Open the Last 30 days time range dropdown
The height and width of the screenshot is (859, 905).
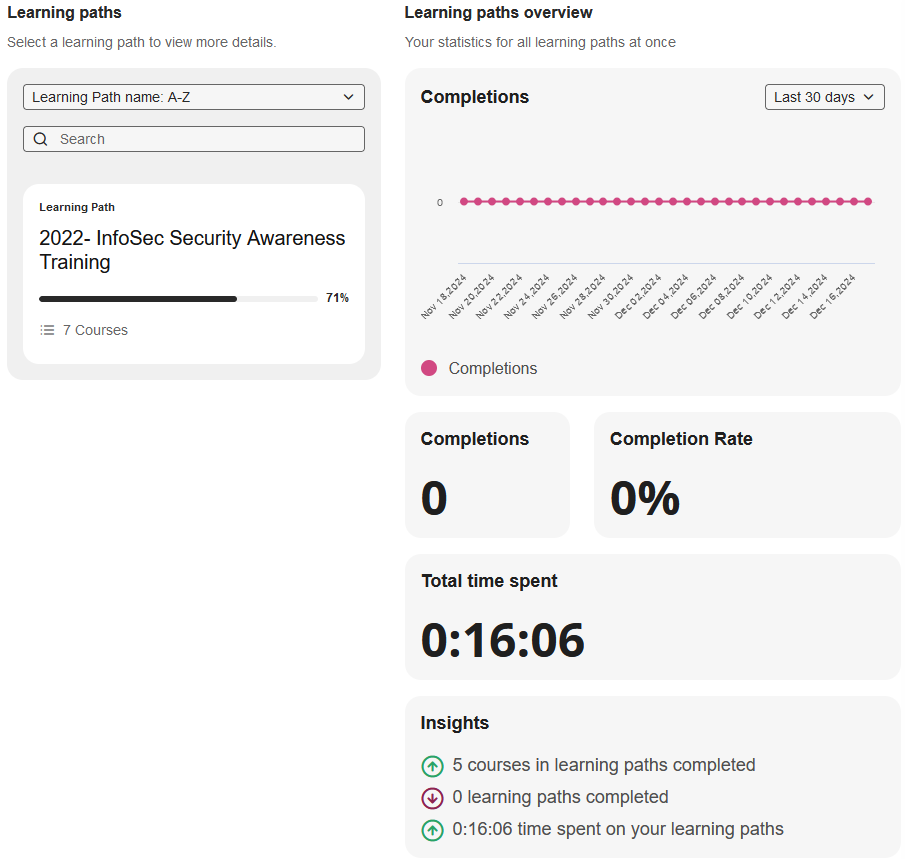coord(824,97)
